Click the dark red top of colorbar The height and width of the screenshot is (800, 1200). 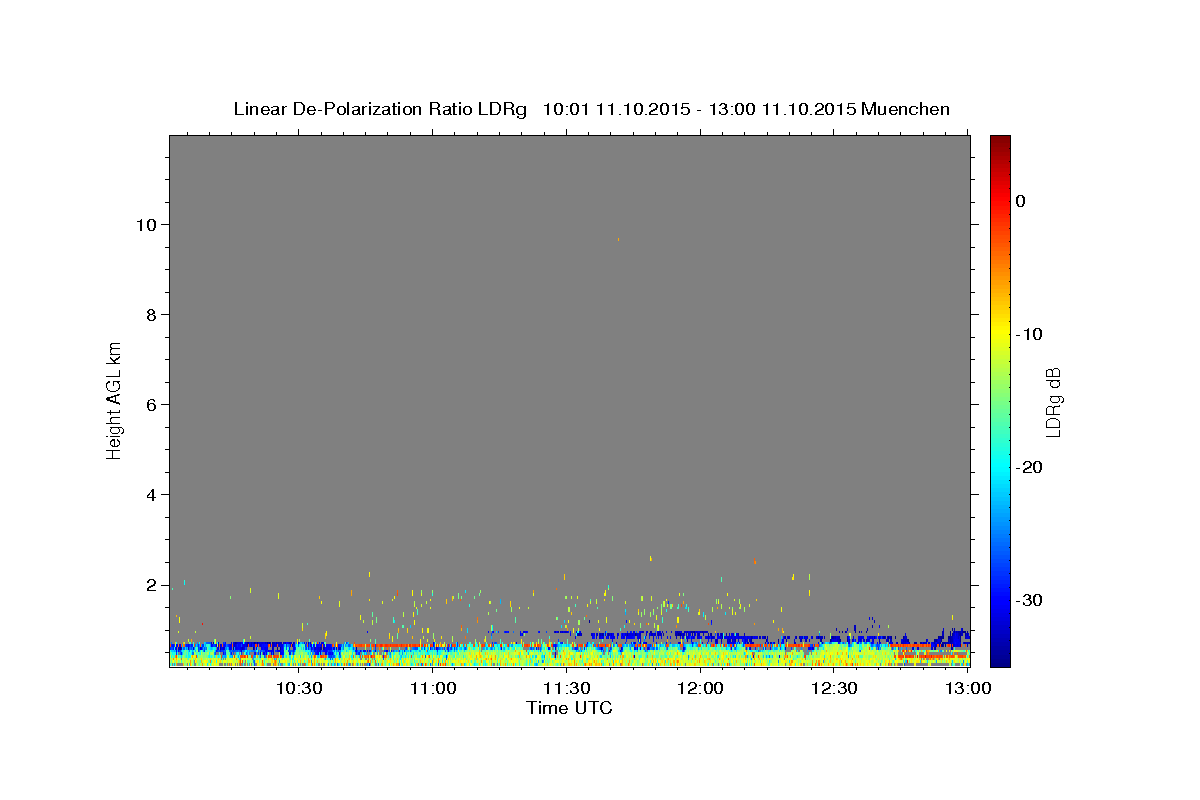tap(1000, 142)
